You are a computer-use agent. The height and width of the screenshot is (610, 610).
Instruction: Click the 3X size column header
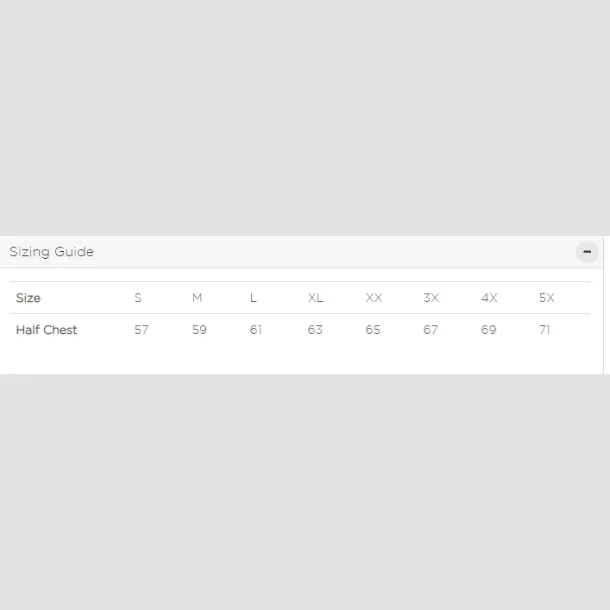click(431, 298)
